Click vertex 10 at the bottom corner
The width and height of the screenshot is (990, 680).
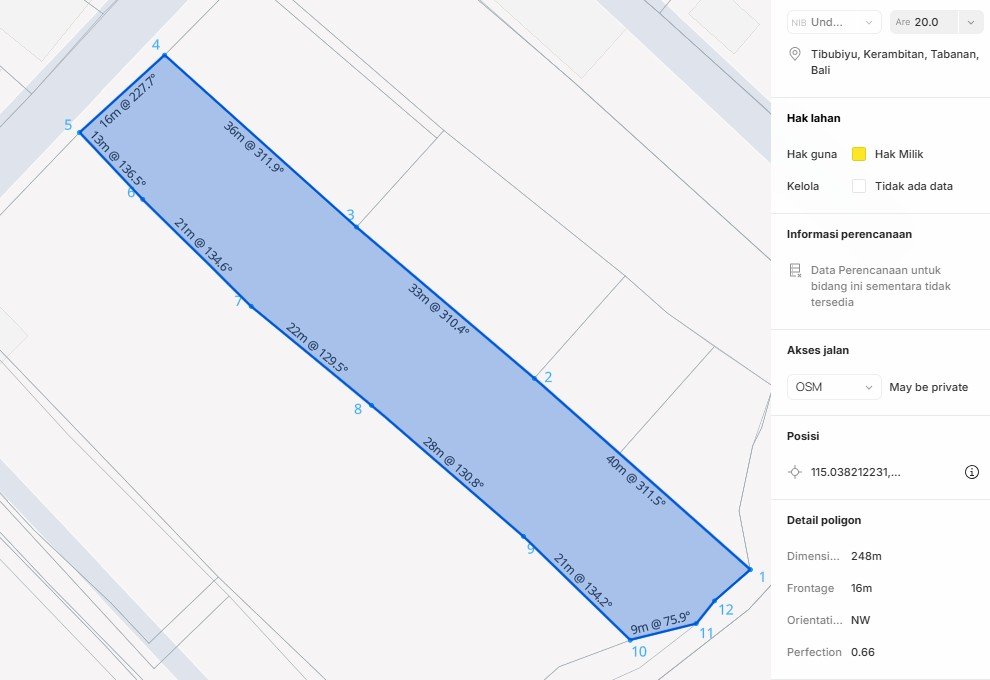630,639
